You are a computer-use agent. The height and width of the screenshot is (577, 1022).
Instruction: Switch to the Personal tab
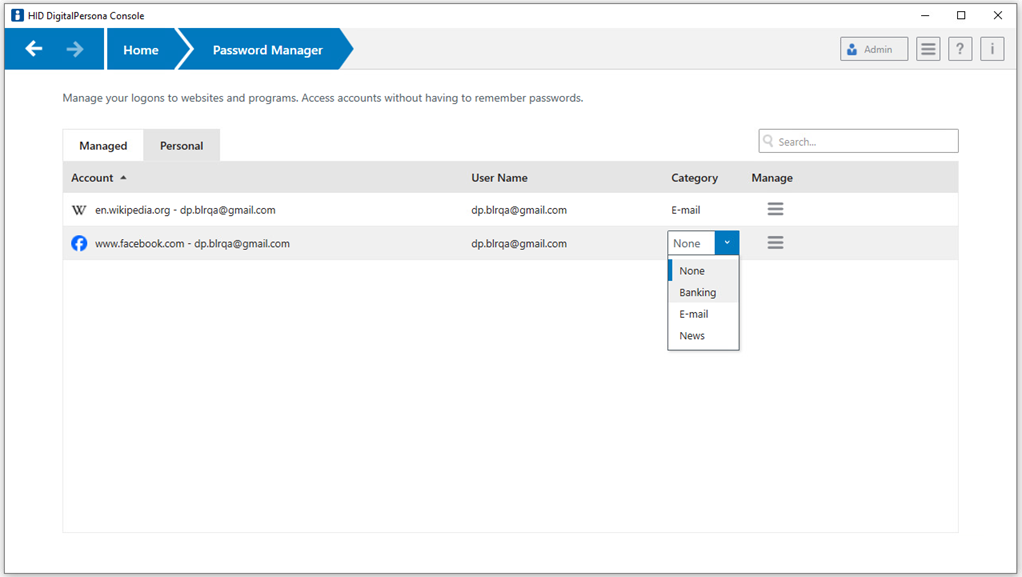[181, 144]
